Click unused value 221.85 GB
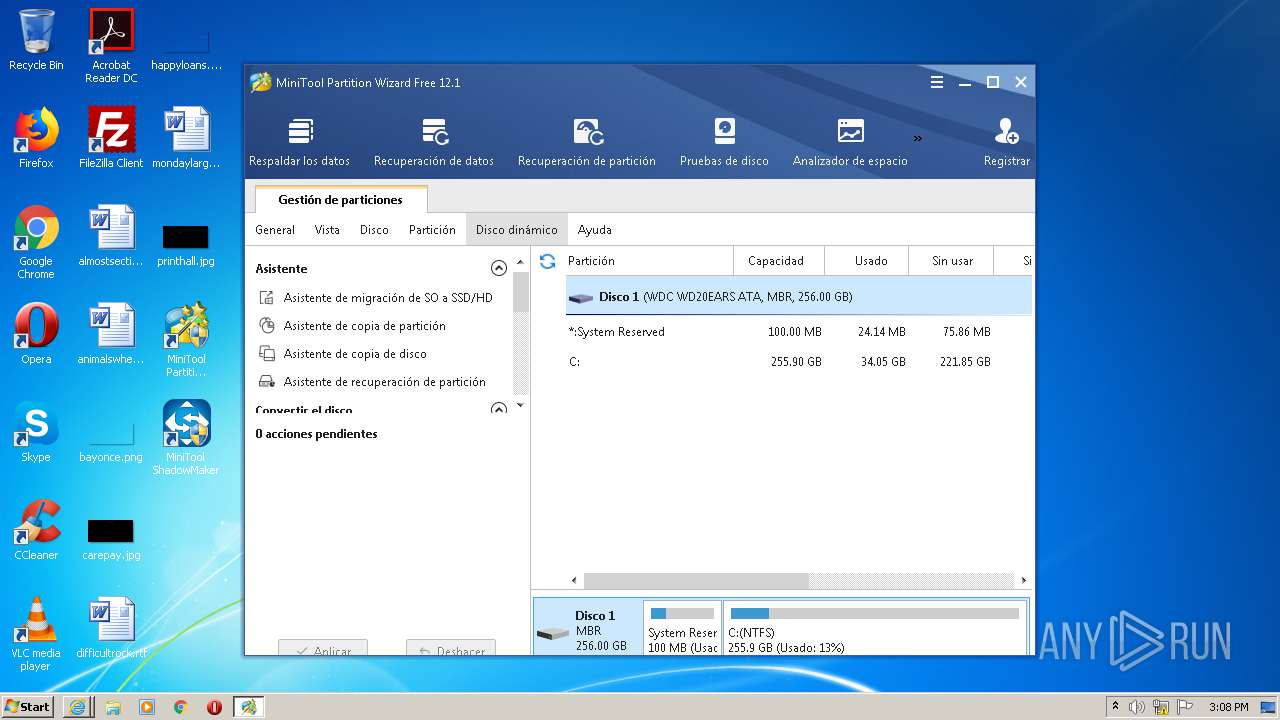1280x720 pixels. click(964, 362)
